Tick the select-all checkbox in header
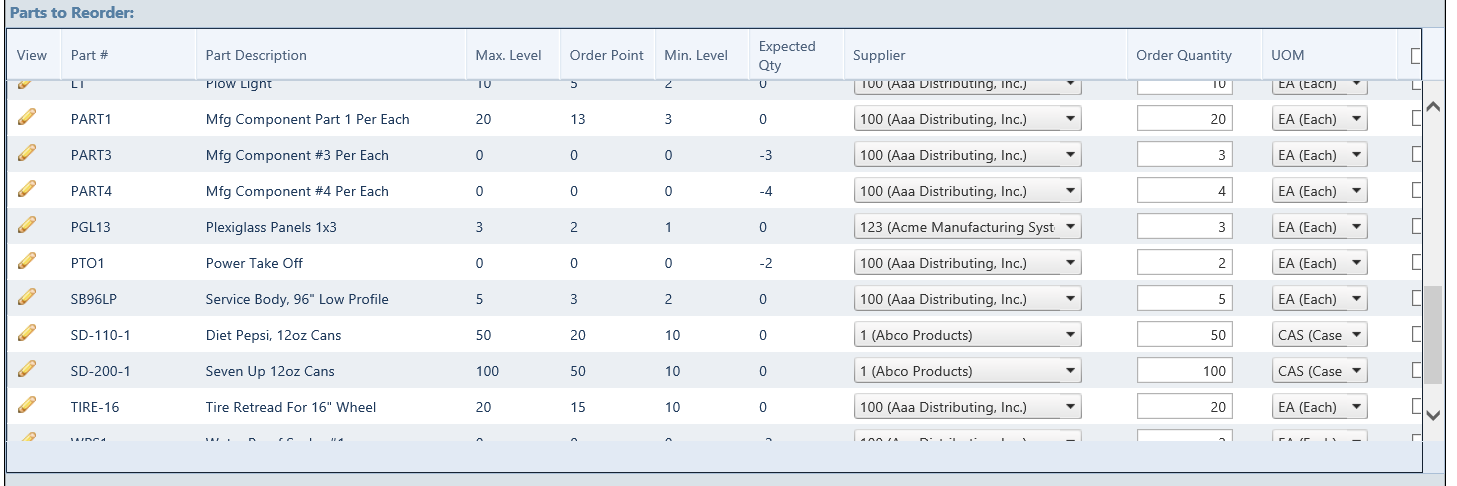 coord(1416,56)
